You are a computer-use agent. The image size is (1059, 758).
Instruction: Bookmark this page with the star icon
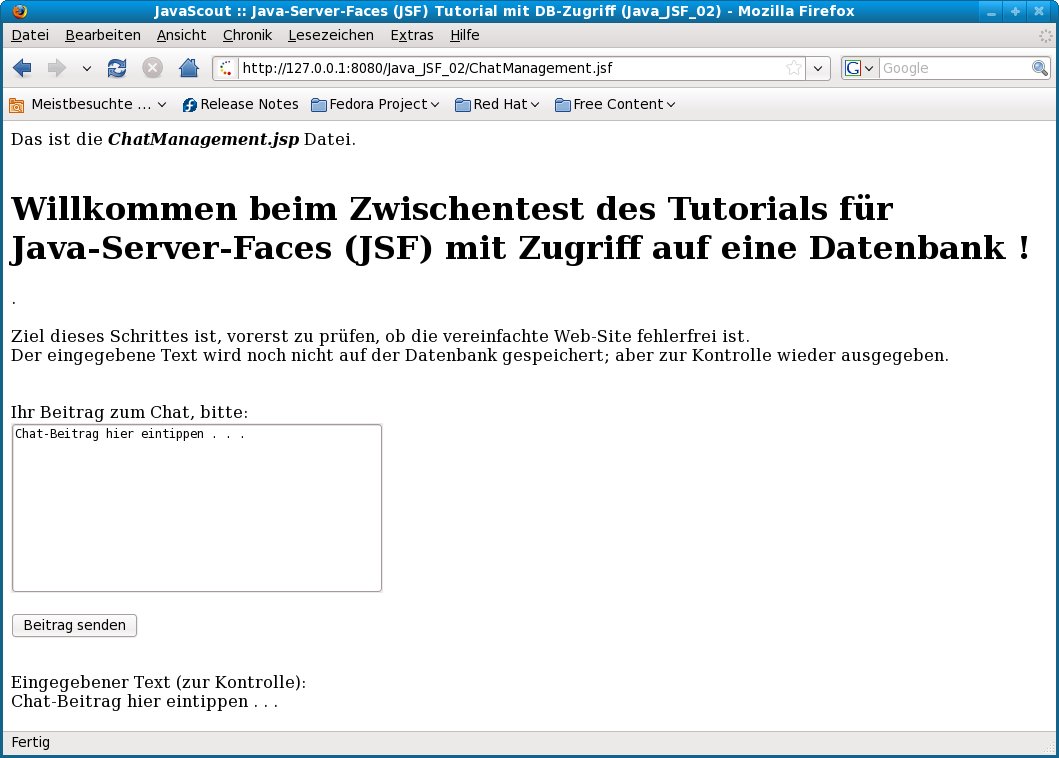tap(794, 68)
